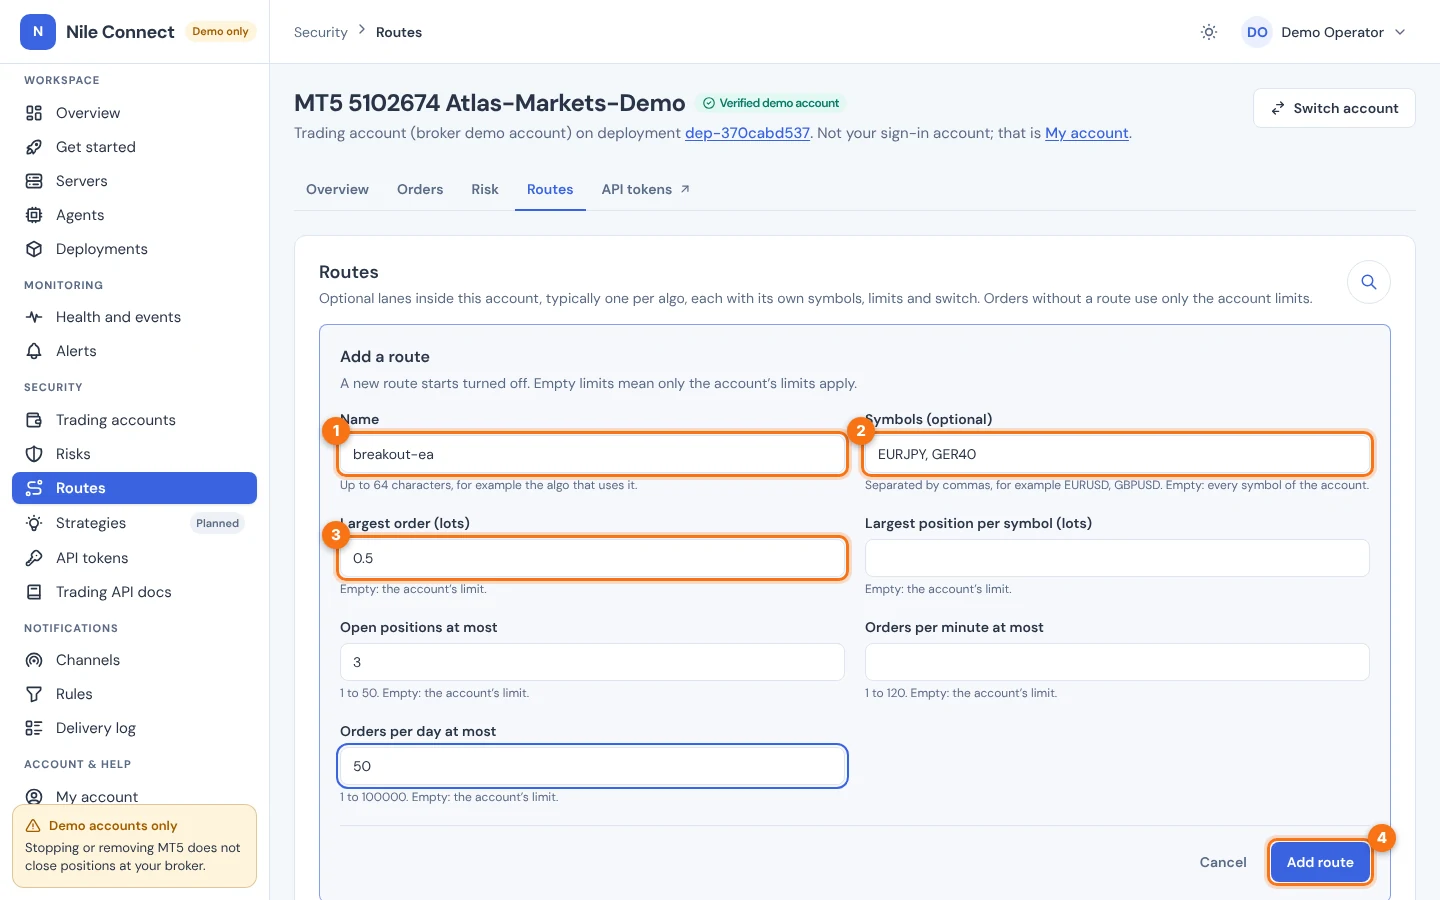Open Strategies in the sidebar

tap(134, 523)
